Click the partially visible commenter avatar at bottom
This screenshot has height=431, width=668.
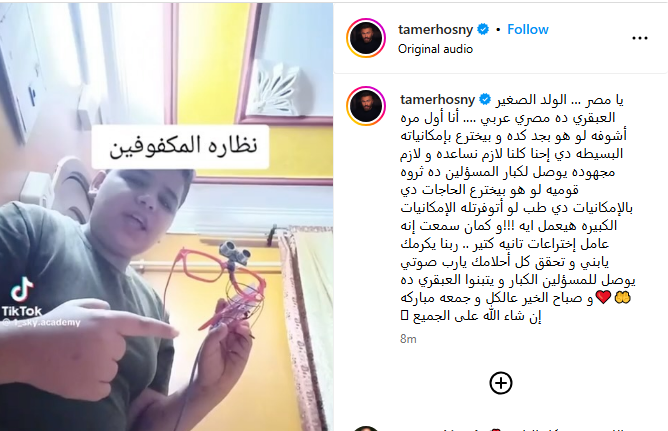click(366, 428)
